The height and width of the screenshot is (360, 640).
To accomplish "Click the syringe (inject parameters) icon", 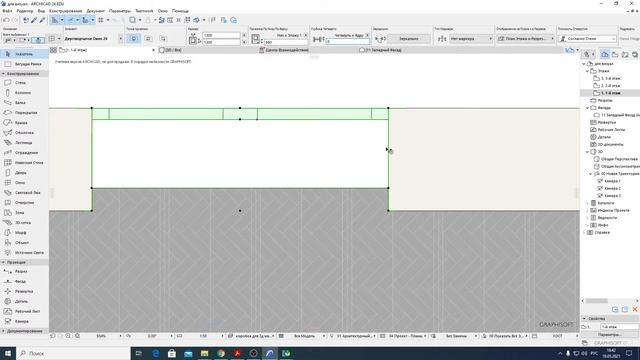I will pyautogui.click(x=42, y=20).
